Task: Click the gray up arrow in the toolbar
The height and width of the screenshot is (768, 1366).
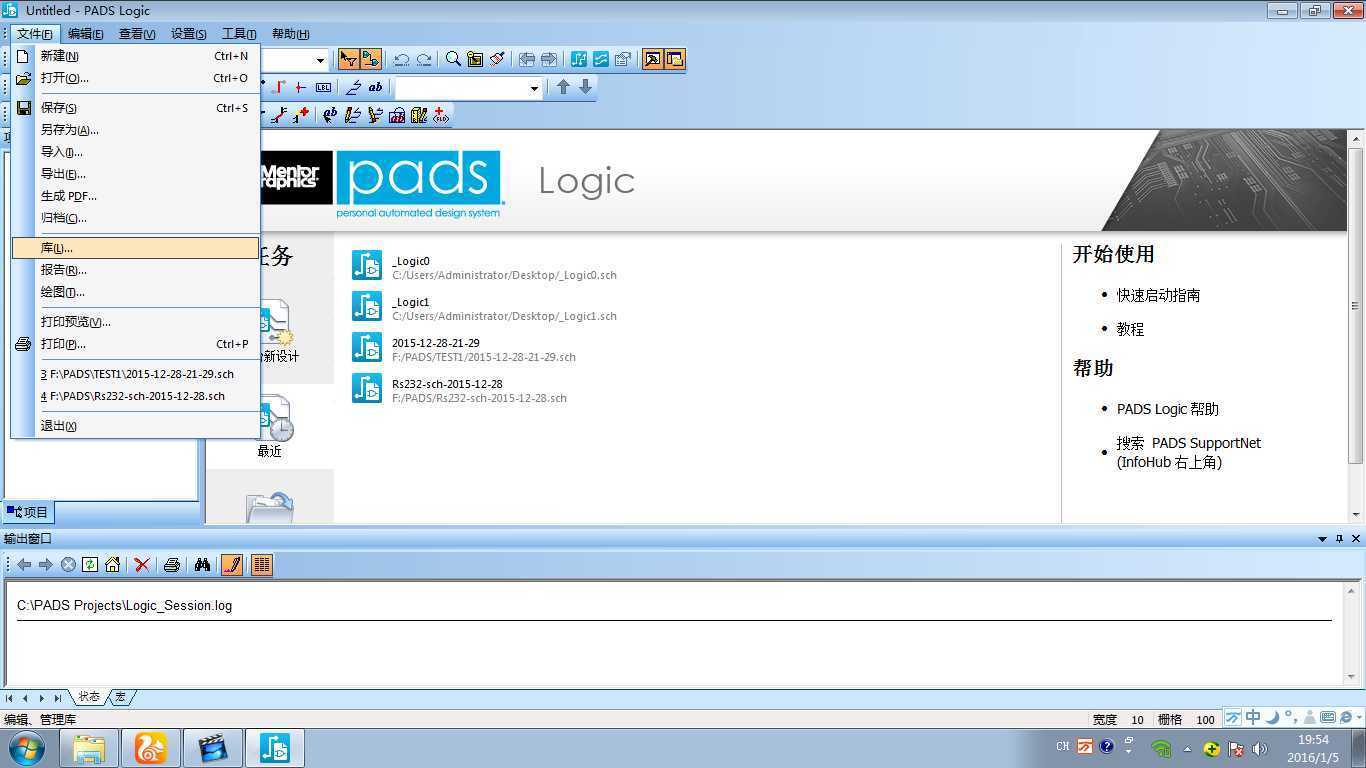Action: pyautogui.click(x=563, y=87)
